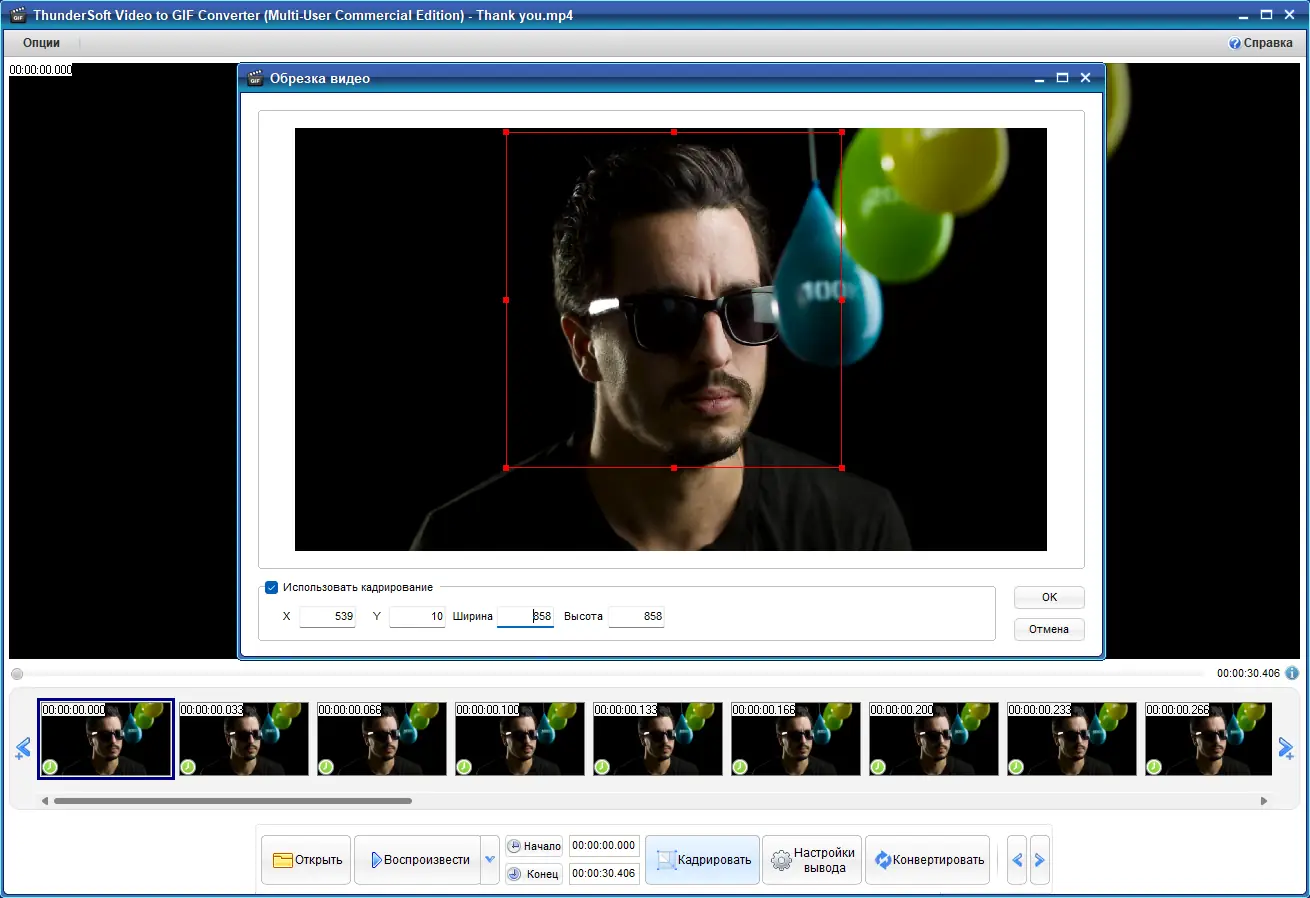This screenshot has width=1310, height=898.
Task: Open the Опции menu
Action: click(42, 43)
